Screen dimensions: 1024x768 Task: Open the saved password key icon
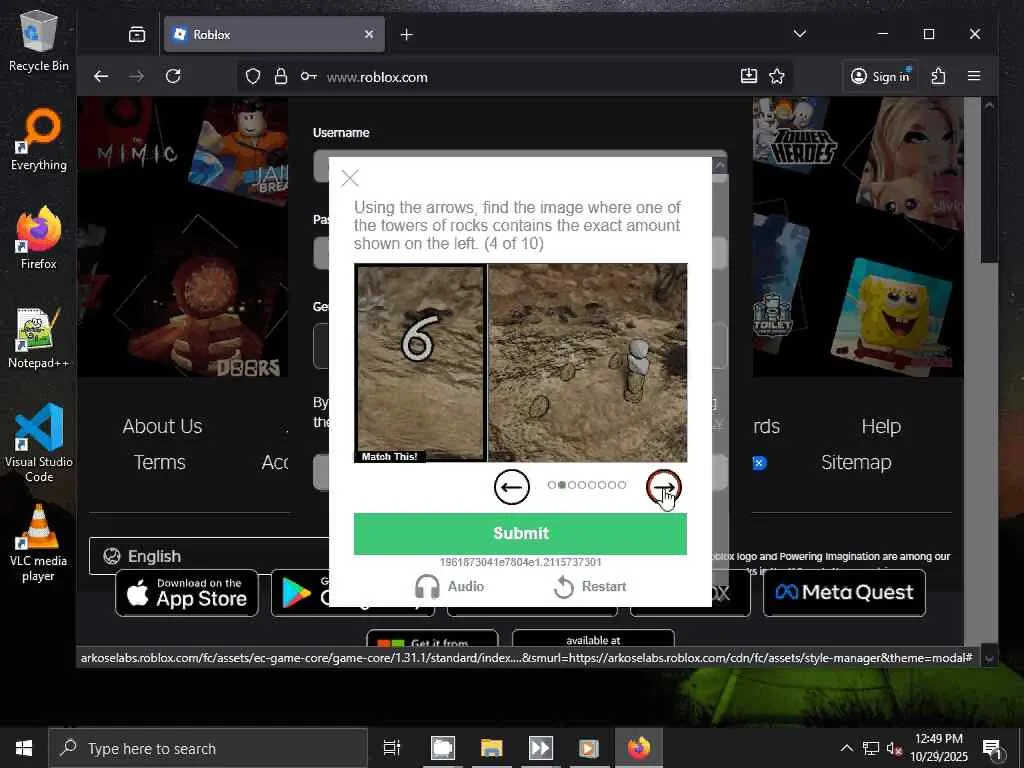point(308,76)
